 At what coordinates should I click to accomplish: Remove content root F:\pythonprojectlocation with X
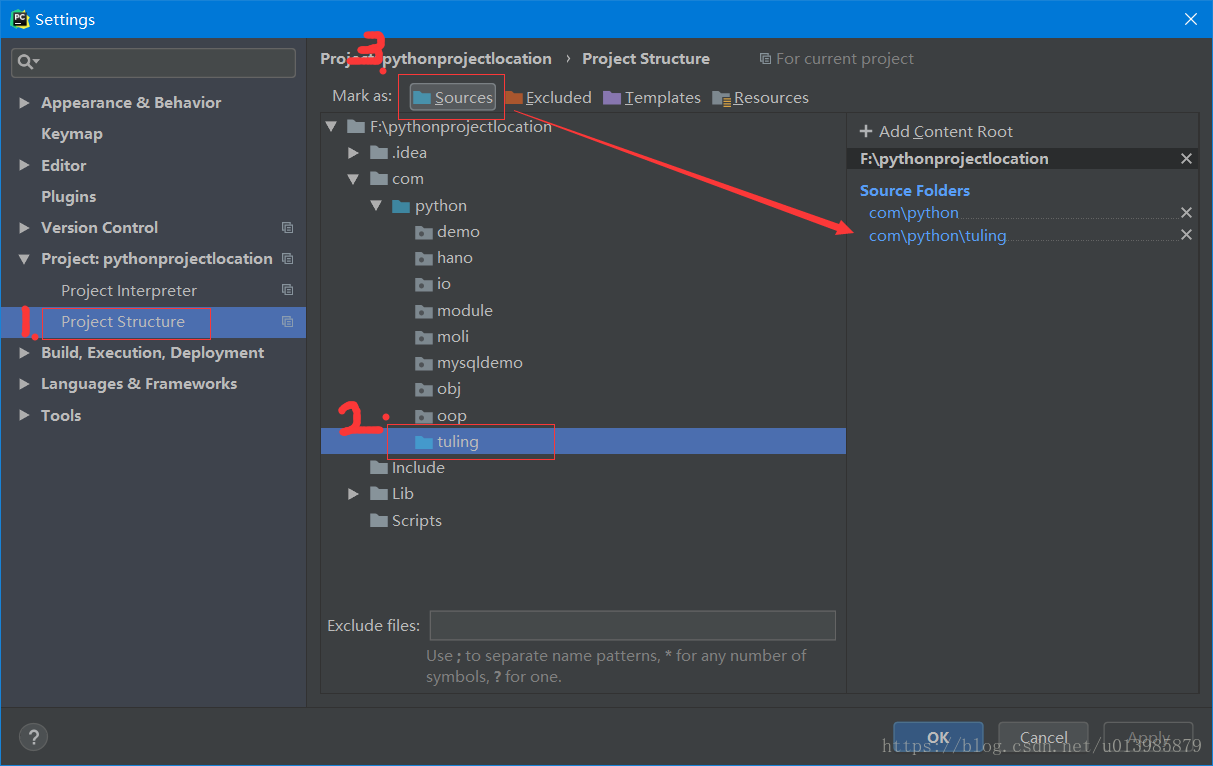pos(1186,159)
